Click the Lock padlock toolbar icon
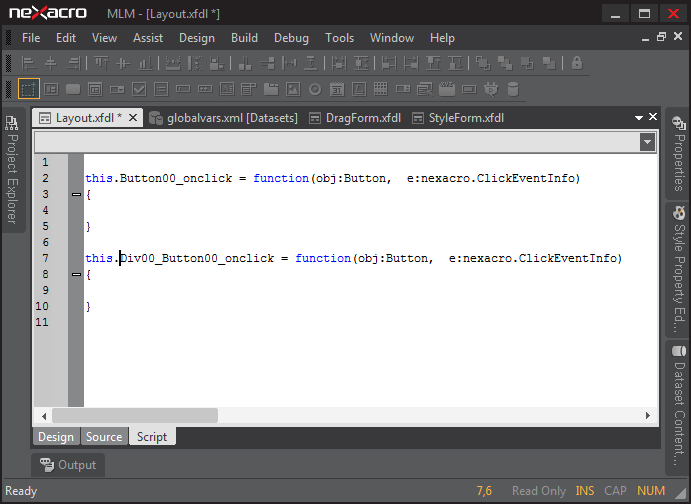The width and height of the screenshot is (691, 504). (x=576, y=63)
